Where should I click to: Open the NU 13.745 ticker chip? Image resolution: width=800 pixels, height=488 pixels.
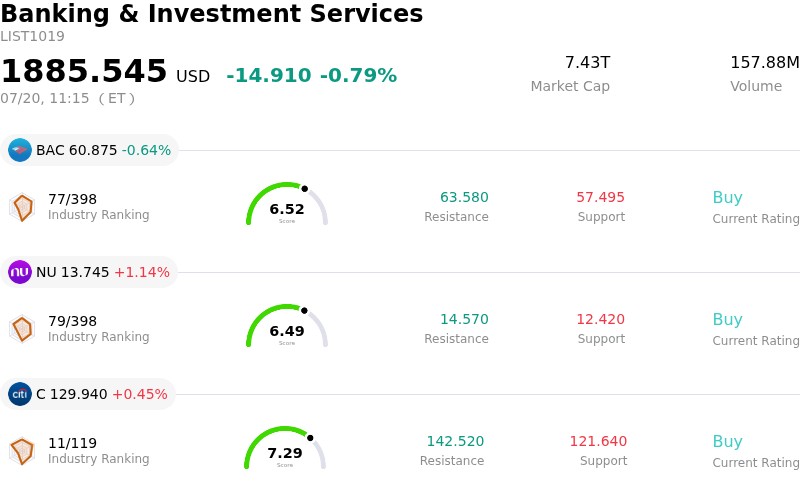tap(89, 272)
